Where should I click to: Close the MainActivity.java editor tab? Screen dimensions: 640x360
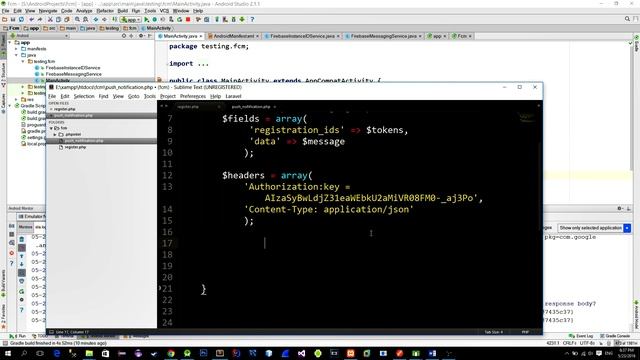[x=201, y=36]
